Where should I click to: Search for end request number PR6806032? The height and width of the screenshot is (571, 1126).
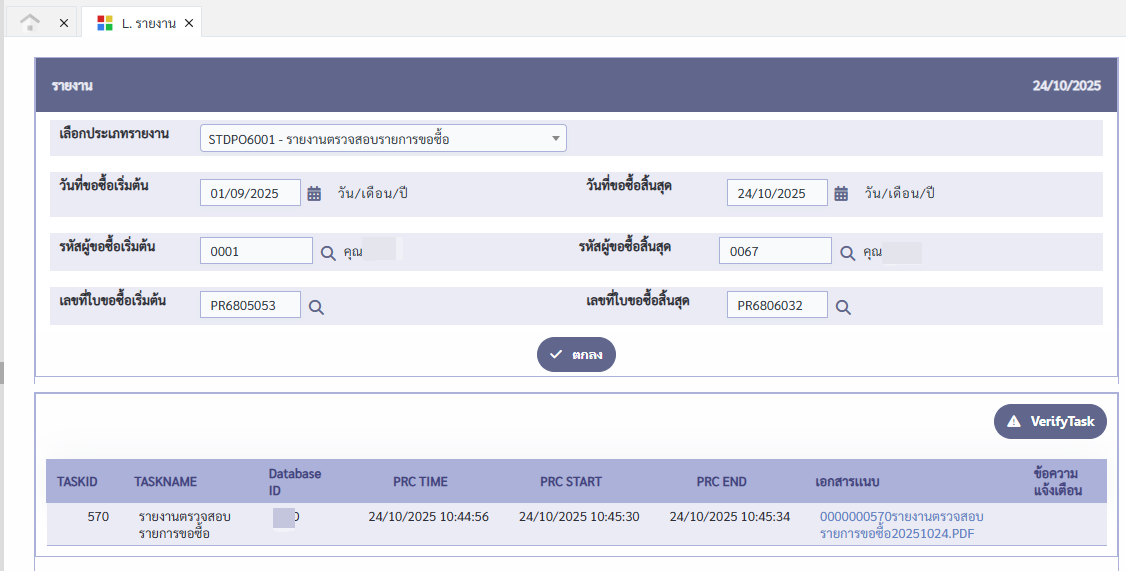click(843, 307)
